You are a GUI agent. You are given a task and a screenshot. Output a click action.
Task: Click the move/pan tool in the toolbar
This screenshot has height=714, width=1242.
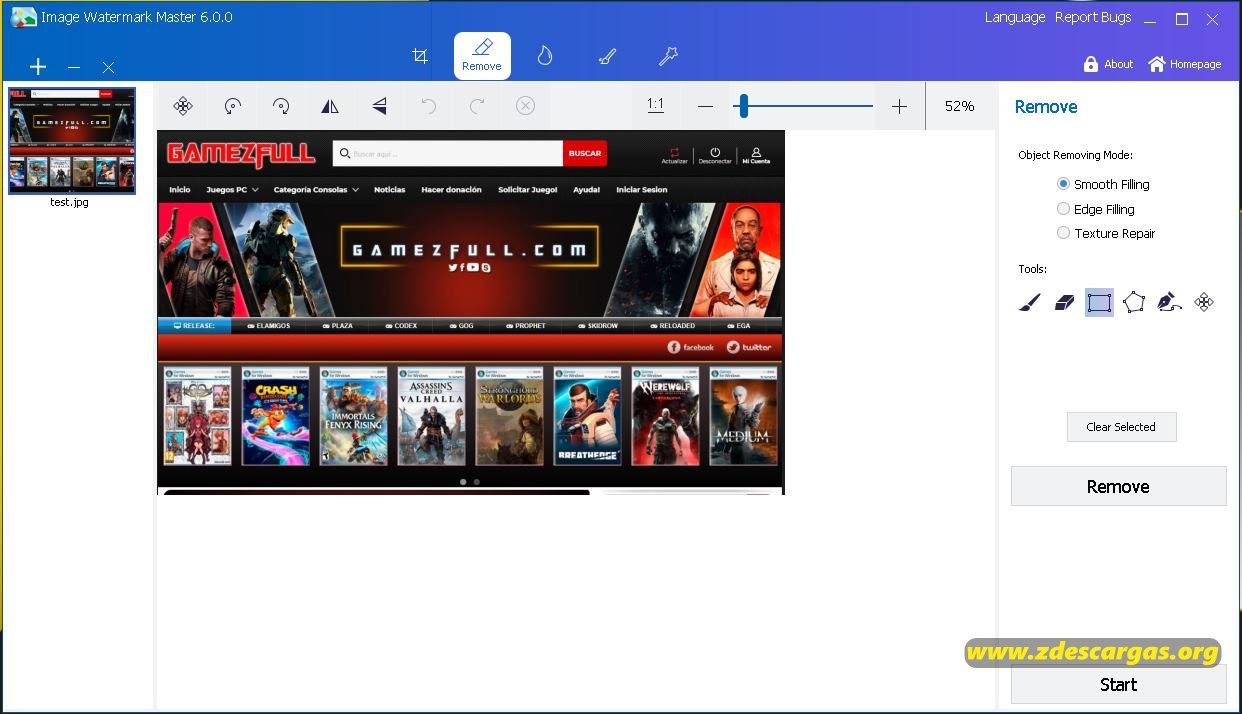(183, 106)
